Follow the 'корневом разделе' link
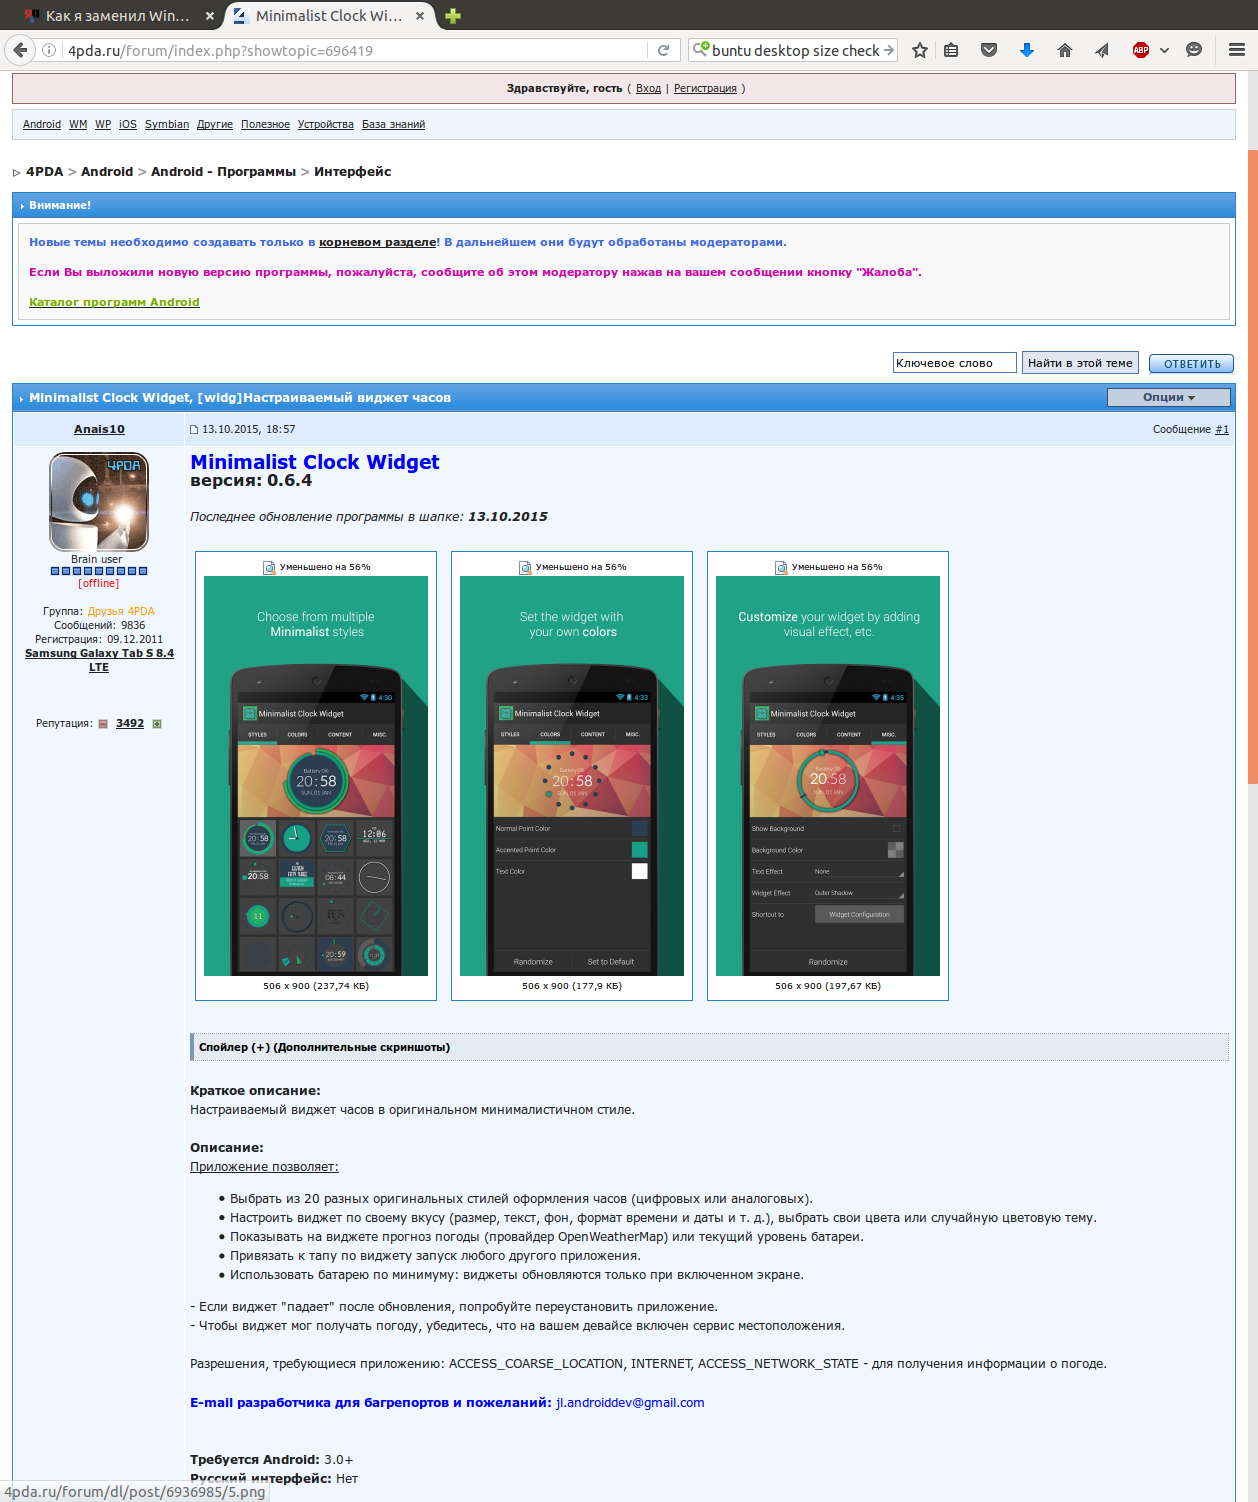Viewport: 1258px width, 1502px height. click(x=378, y=242)
